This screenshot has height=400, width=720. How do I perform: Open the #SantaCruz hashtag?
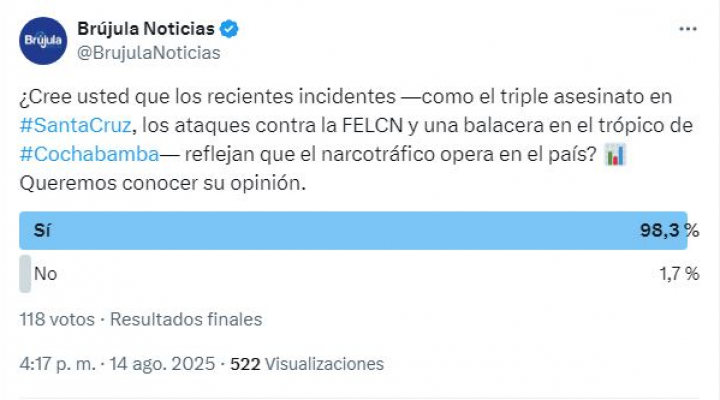click(76, 125)
